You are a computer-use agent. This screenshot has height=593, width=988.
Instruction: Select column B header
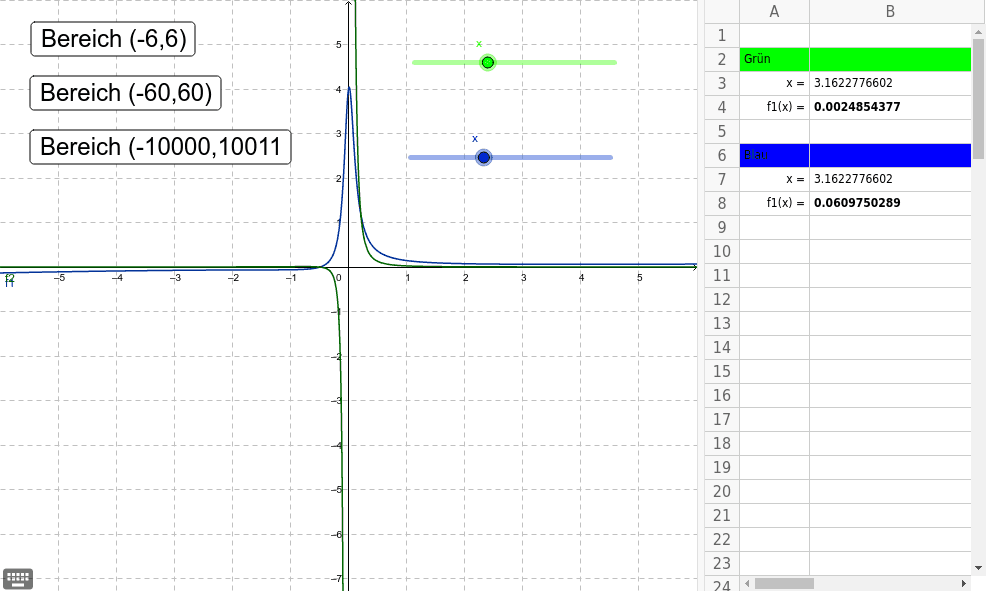[x=890, y=11]
